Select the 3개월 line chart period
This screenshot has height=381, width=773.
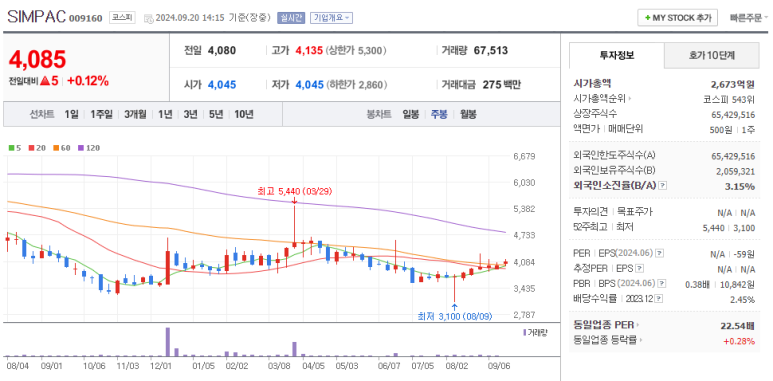(x=135, y=114)
